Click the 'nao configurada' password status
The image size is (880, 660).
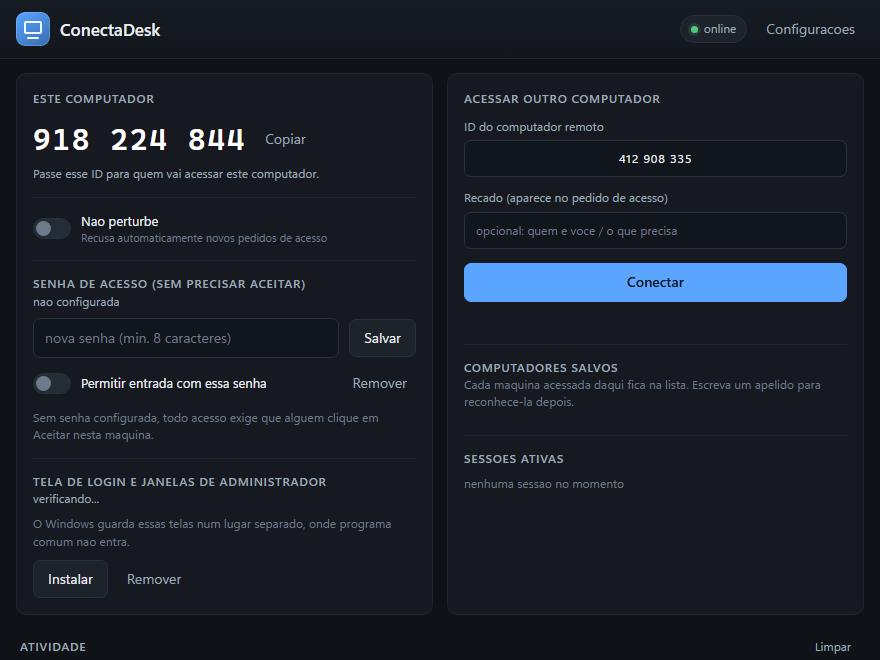[x=76, y=302]
